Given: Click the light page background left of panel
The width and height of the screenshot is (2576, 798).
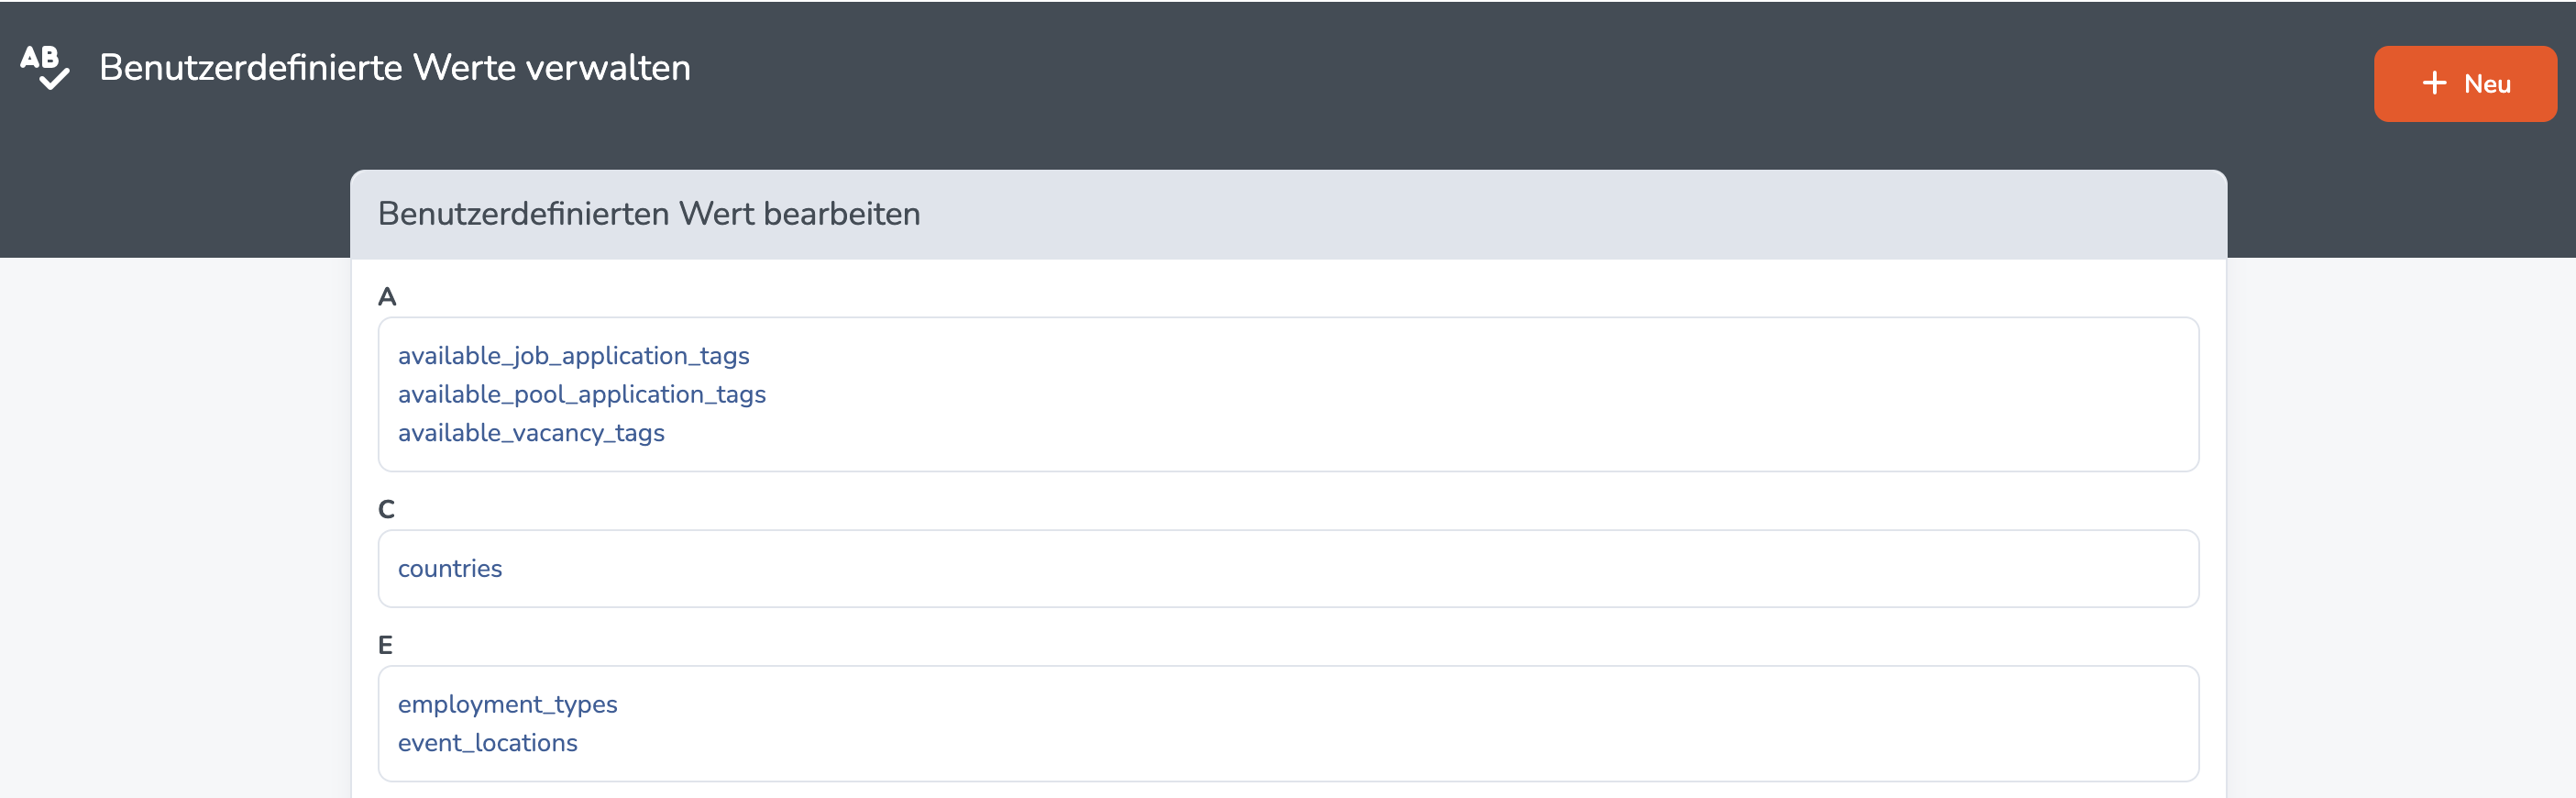Looking at the screenshot, I should point(175,528).
